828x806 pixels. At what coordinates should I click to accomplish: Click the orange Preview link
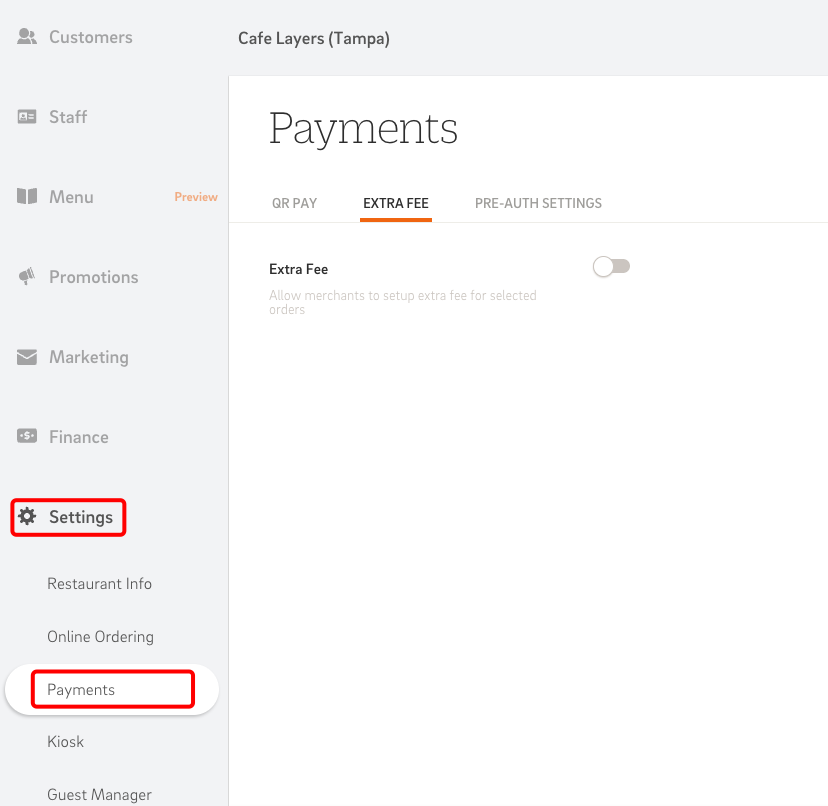coord(196,197)
